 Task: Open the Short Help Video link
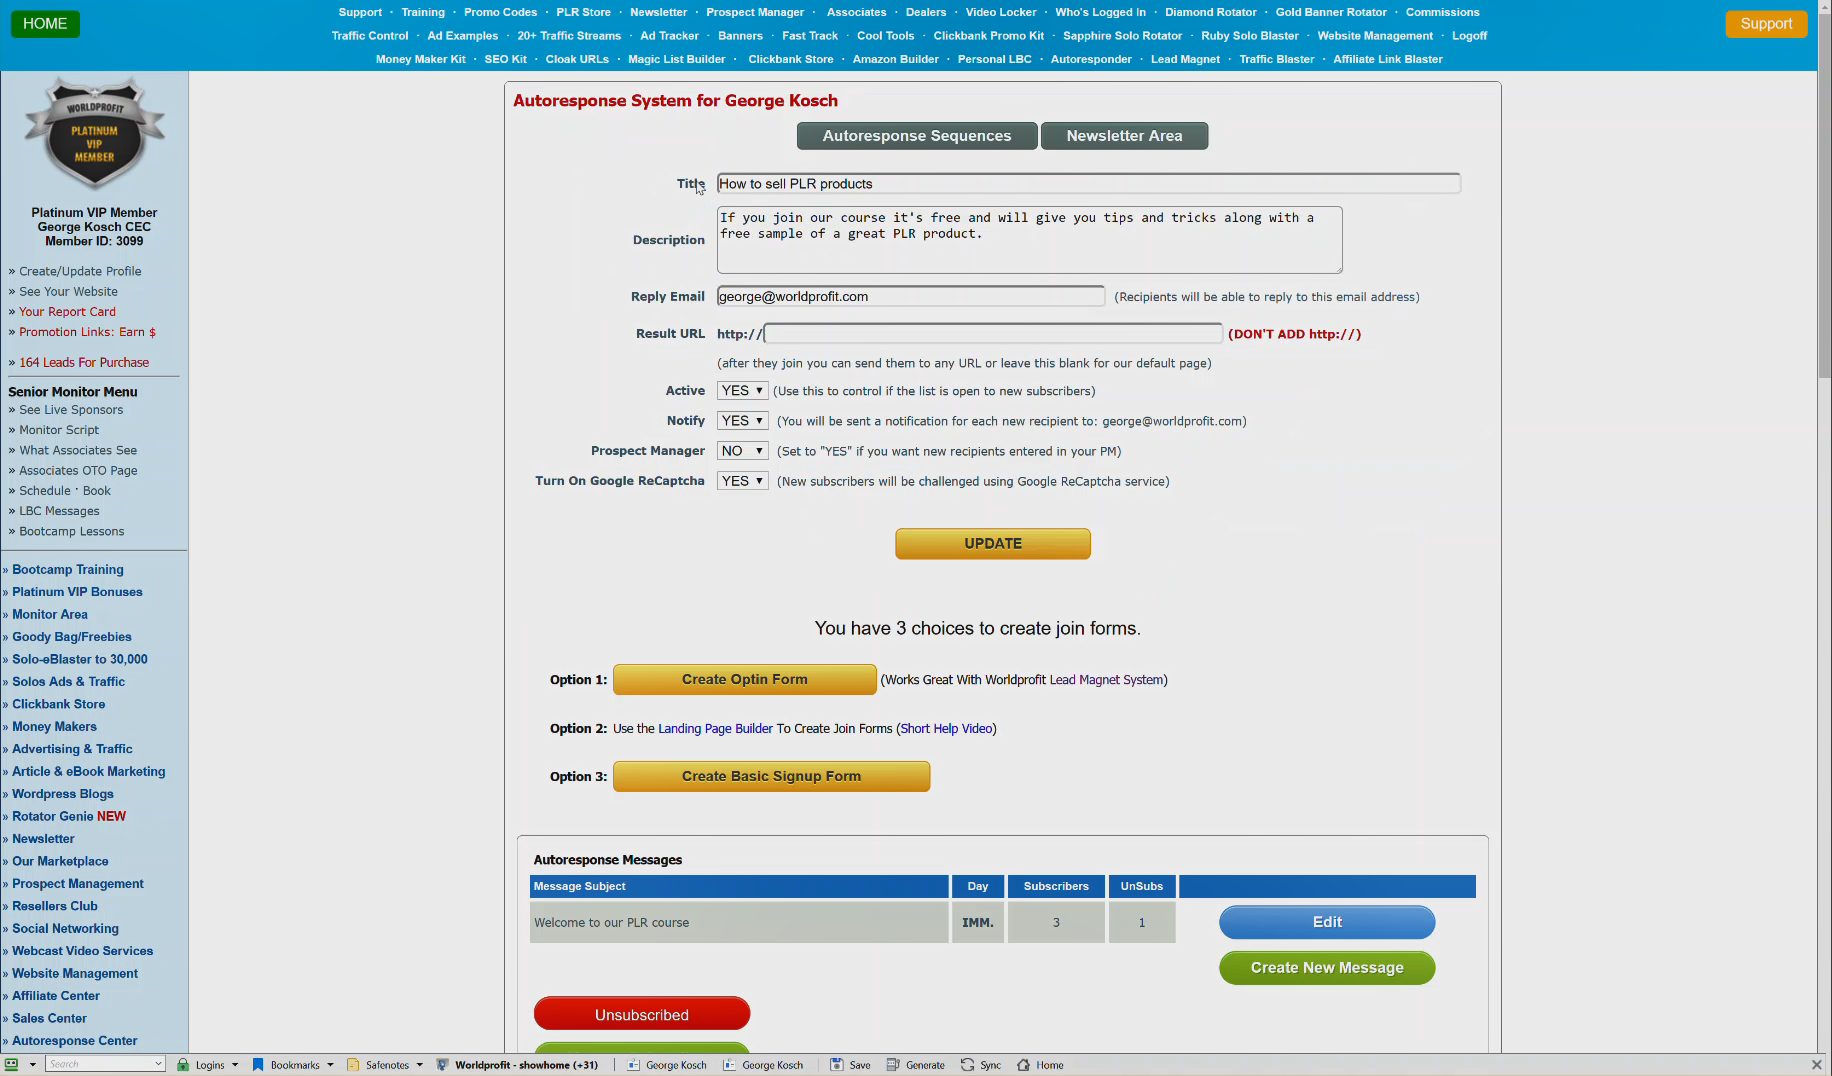click(946, 729)
